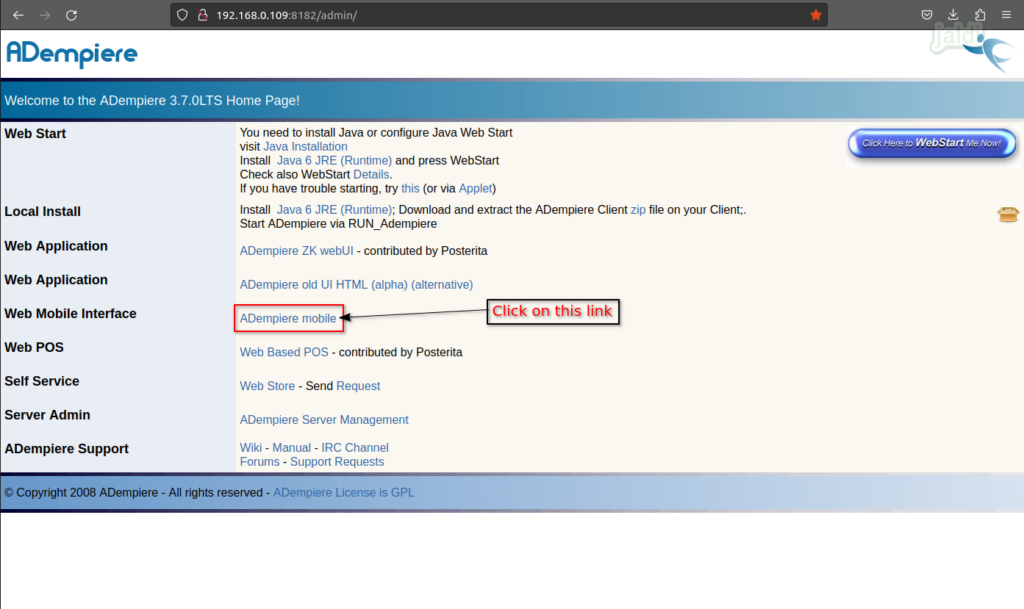The width and height of the screenshot is (1024, 609).
Task: Open the browser hamburger menu
Action: [1006, 14]
